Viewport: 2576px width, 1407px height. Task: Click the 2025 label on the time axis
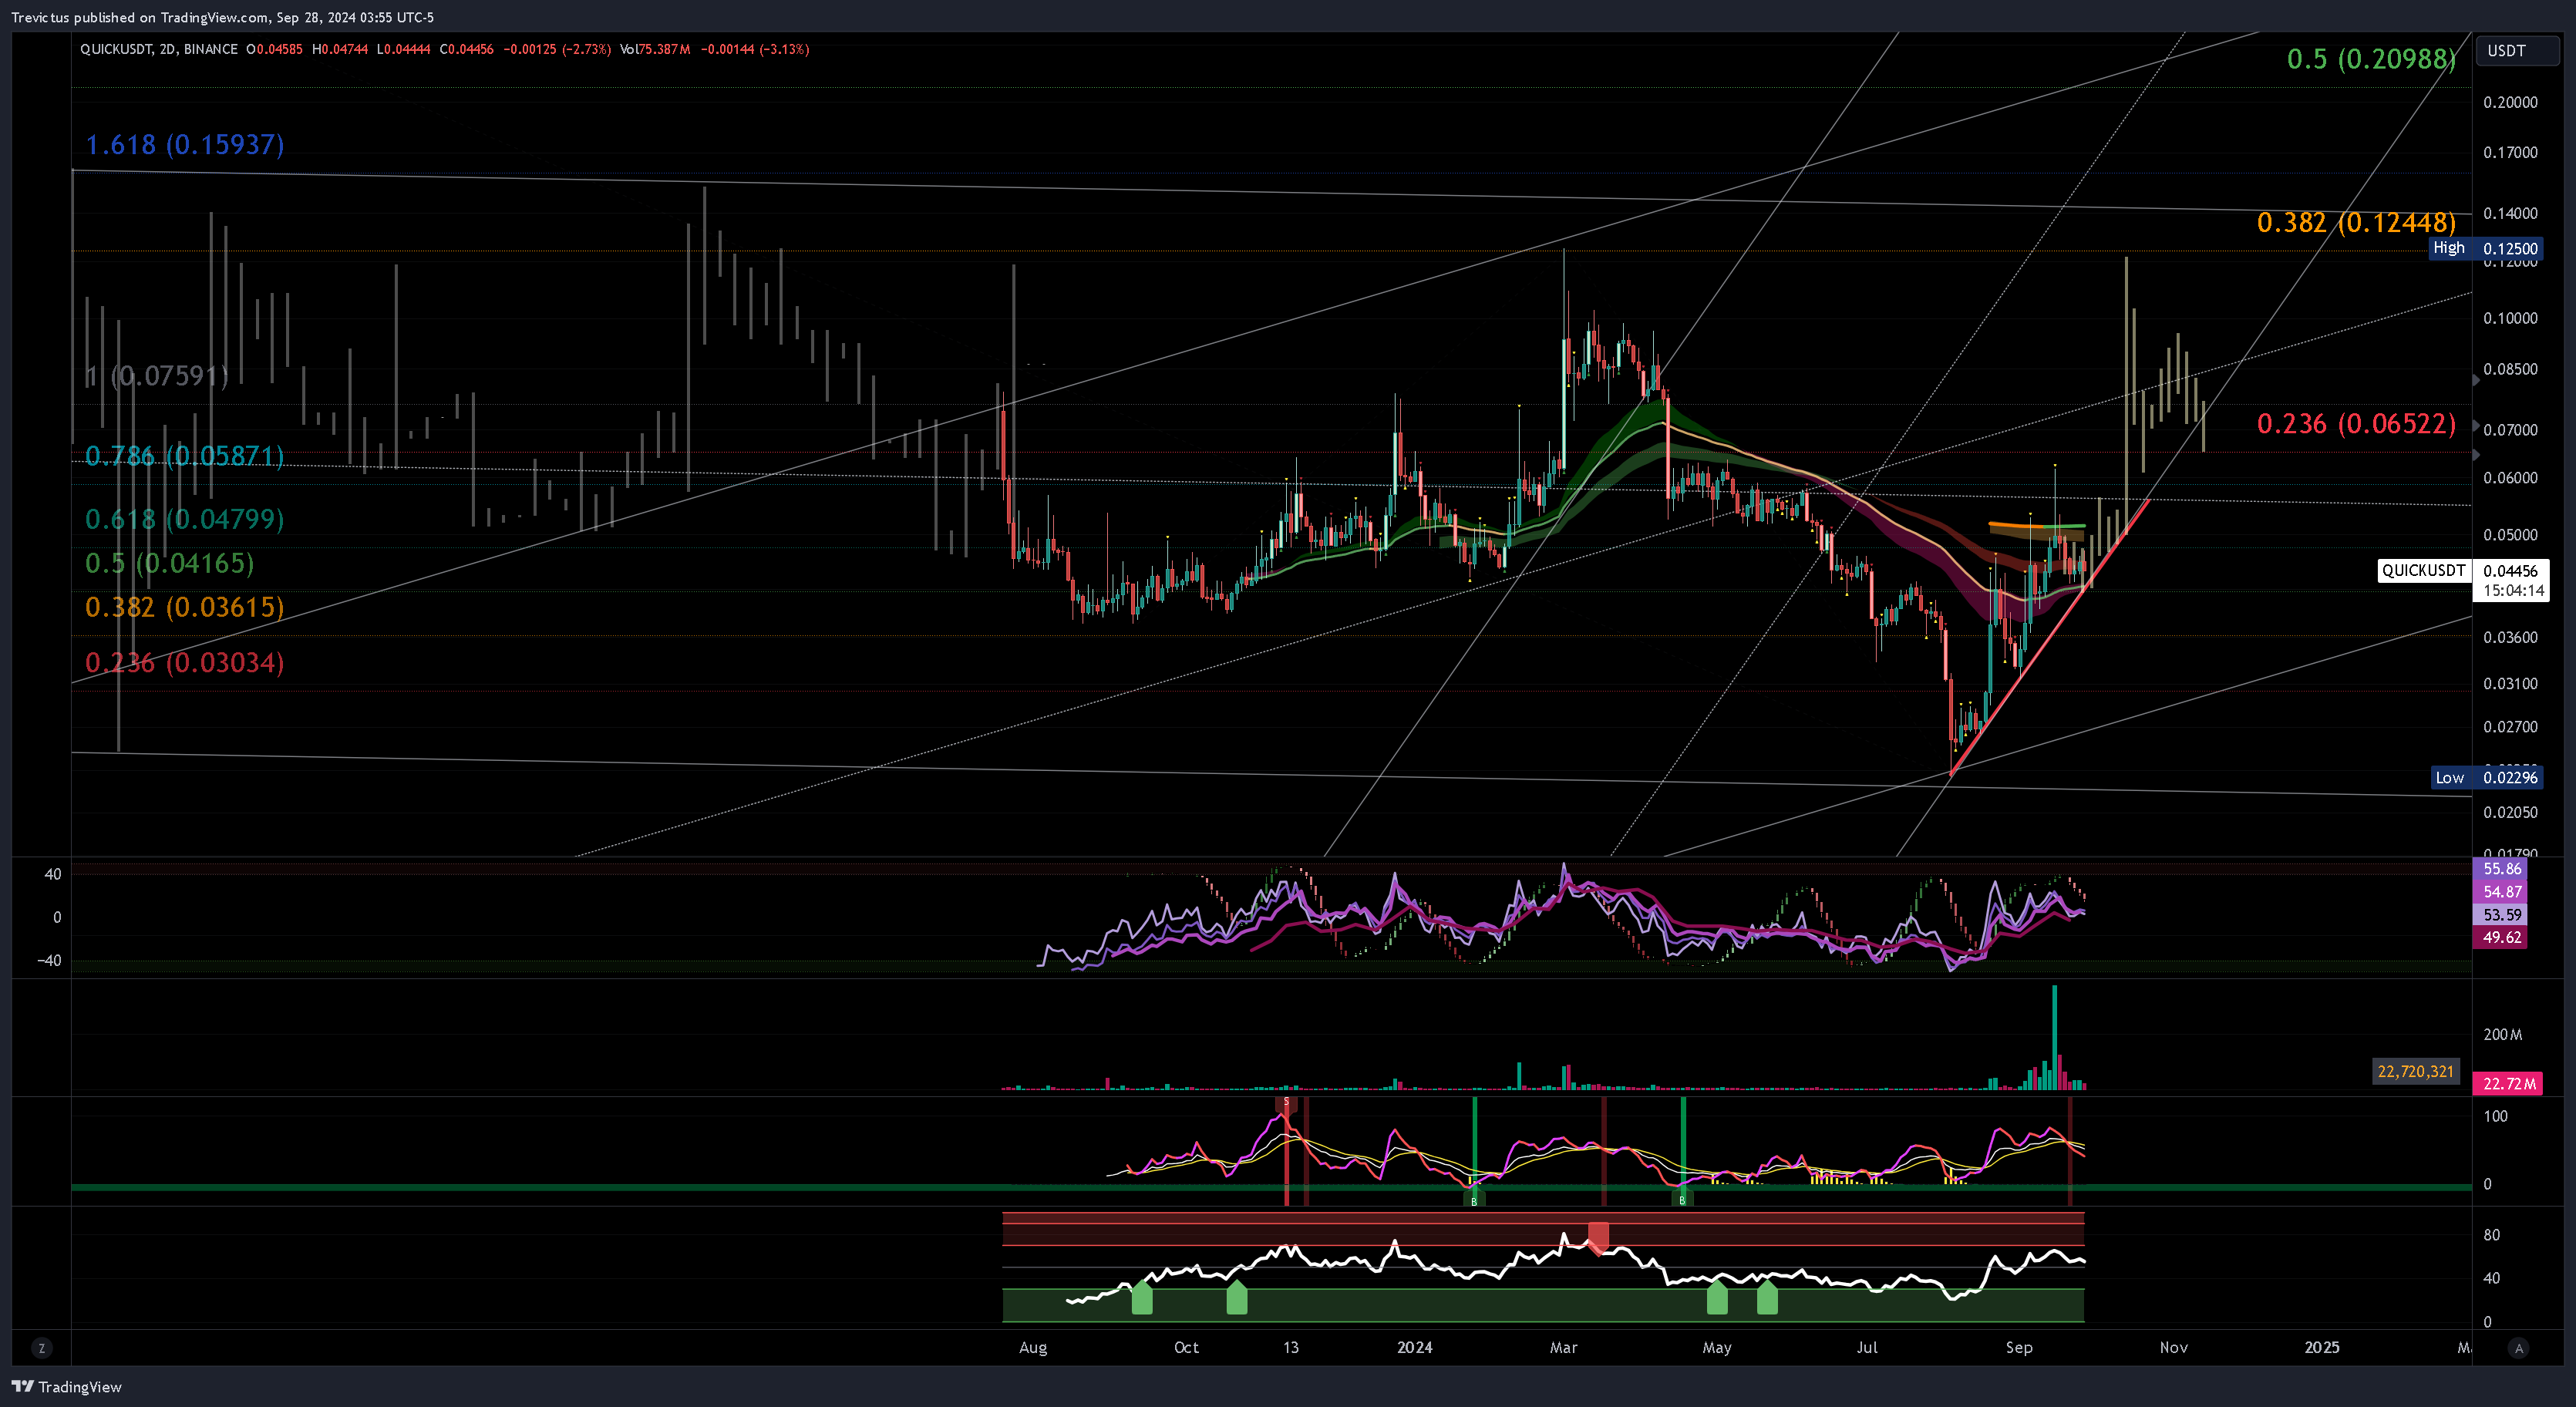[2322, 1348]
